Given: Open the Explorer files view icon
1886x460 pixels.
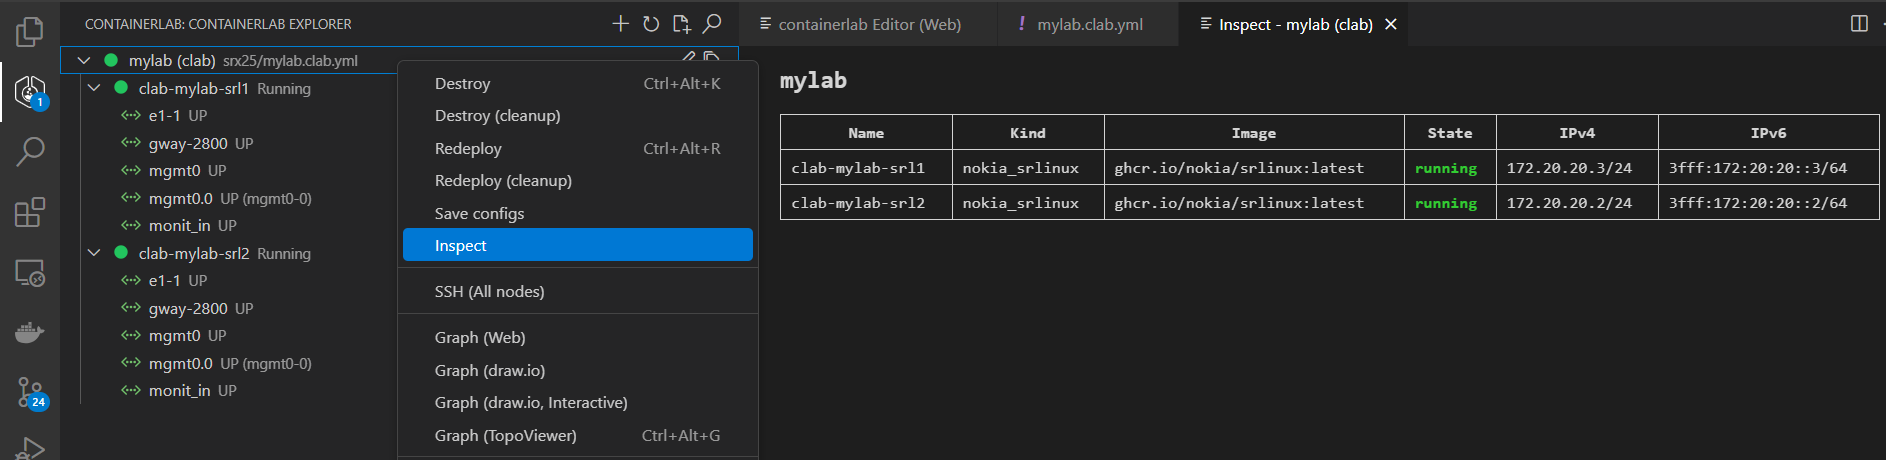Looking at the screenshot, I should pyautogui.click(x=30, y=32).
